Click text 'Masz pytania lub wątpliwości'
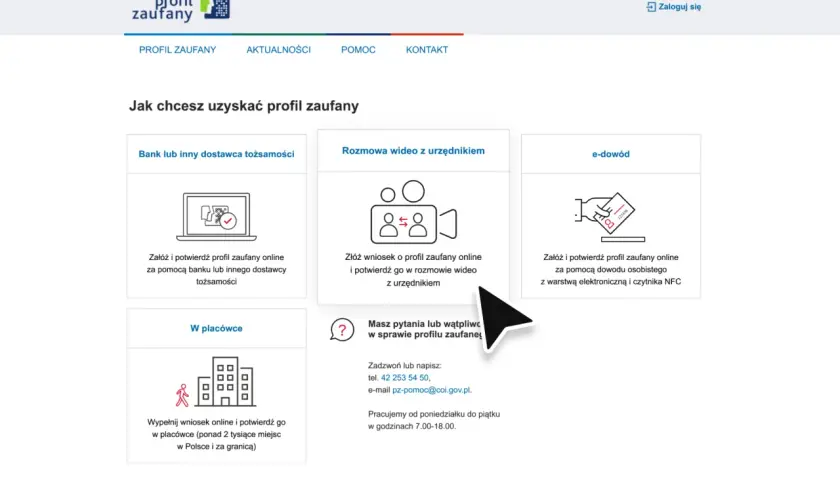 tap(424, 324)
